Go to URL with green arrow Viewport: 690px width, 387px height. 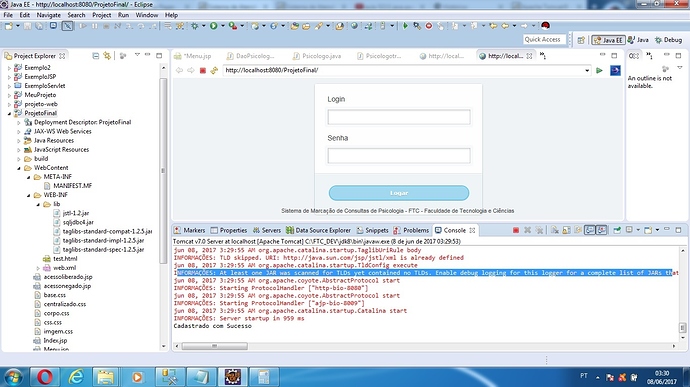coord(599,70)
